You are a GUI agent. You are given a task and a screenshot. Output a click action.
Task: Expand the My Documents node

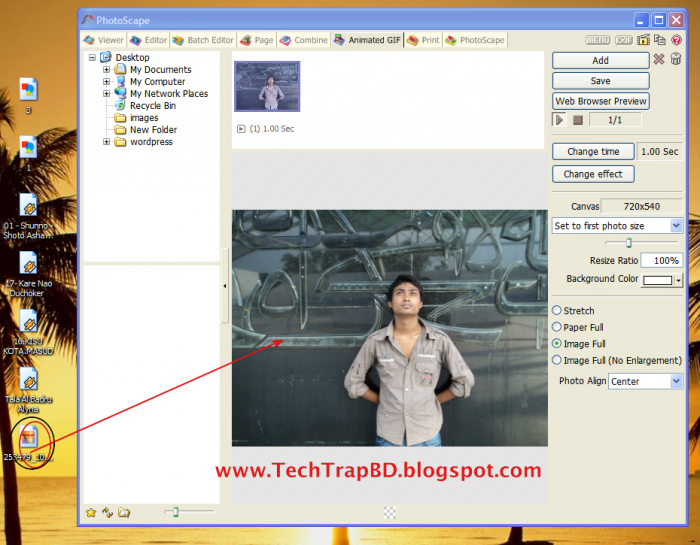coord(106,69)
